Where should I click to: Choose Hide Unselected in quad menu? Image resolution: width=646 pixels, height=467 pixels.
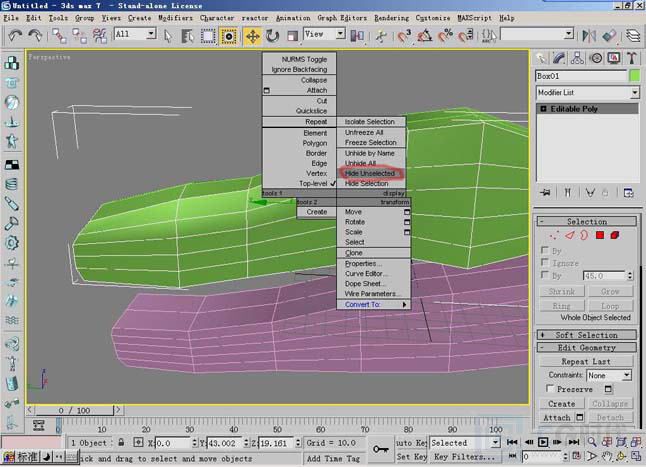[370, 173]
